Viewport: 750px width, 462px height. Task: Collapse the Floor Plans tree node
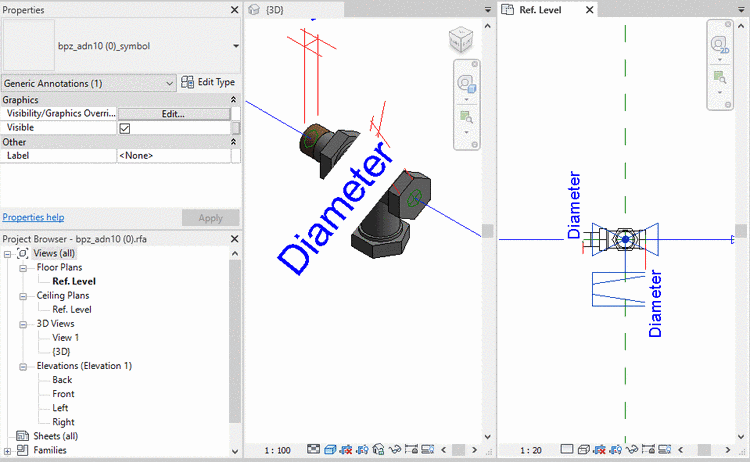(x=22, y=268)
